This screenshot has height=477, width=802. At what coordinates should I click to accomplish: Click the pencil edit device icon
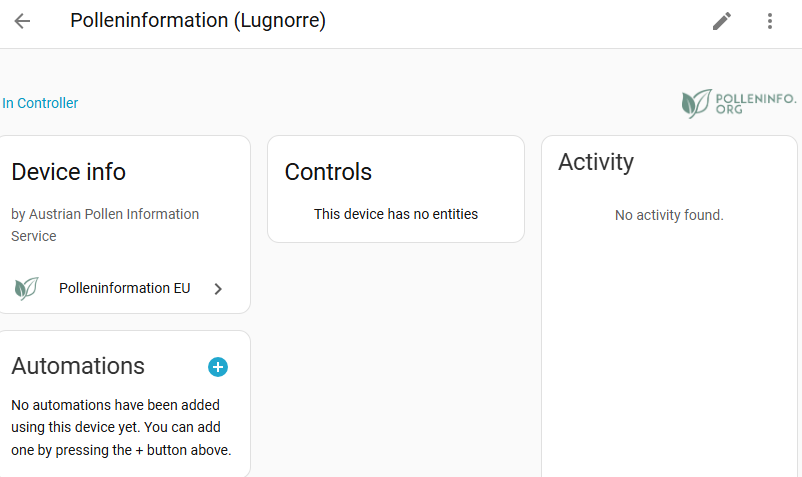[722, 21]
